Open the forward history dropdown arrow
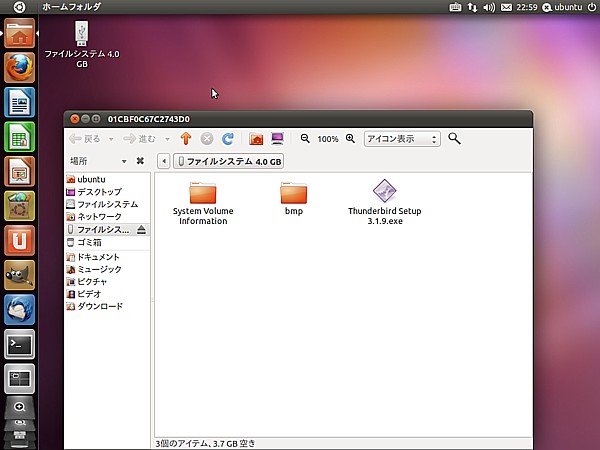Screen dimensions: 600x450 click(167, 139)
